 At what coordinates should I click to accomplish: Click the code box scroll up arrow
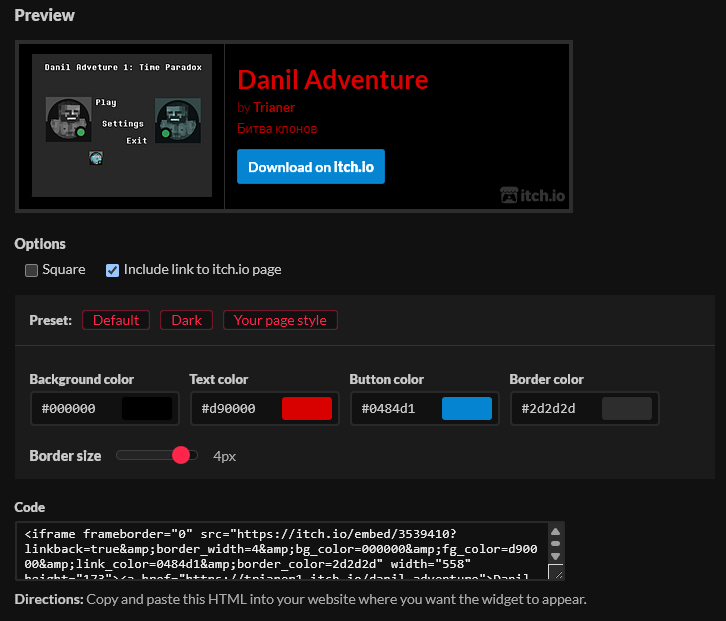556,532
